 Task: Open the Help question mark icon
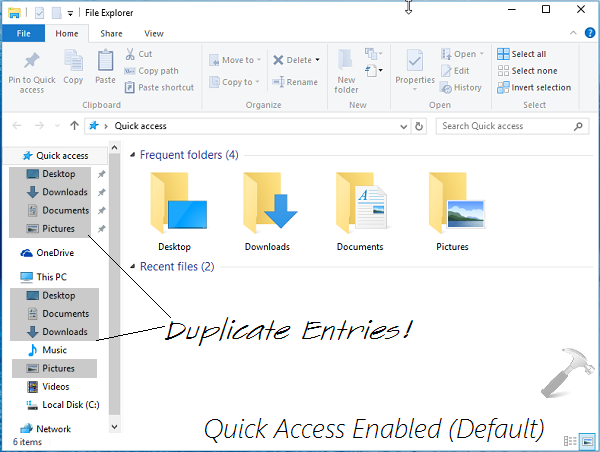coord(590,33)
